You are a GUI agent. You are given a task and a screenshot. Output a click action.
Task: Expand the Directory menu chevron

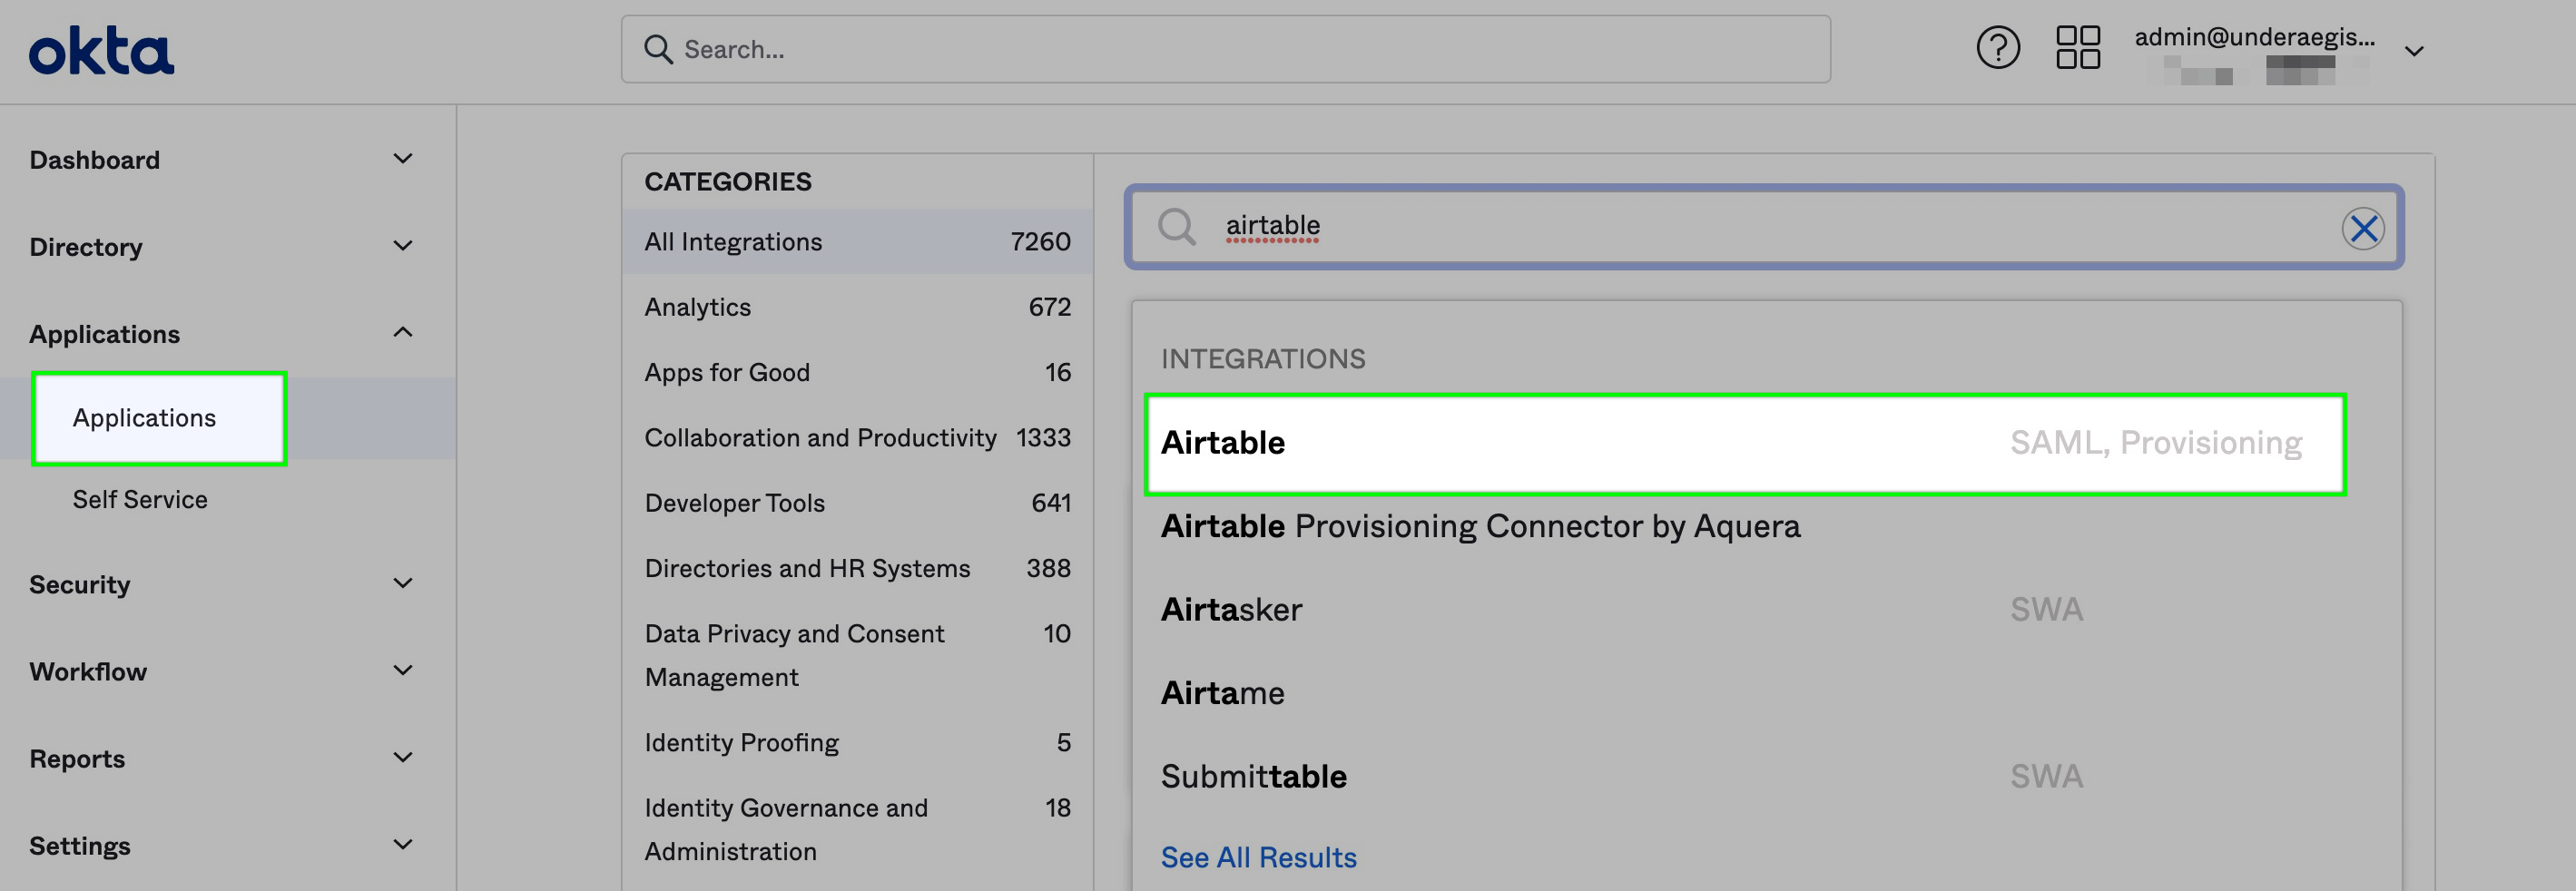(403, 246)
